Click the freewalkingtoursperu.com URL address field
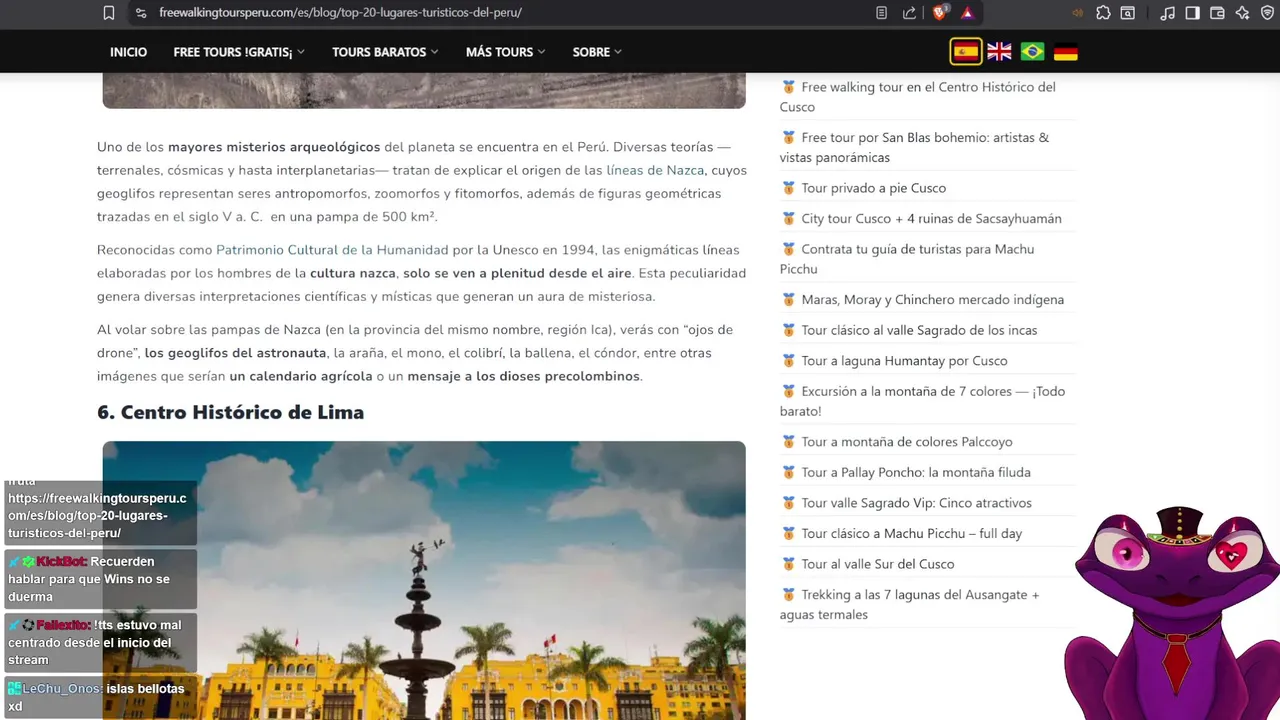The height and width of the screenshot is (720, 1280). [340, 13]
